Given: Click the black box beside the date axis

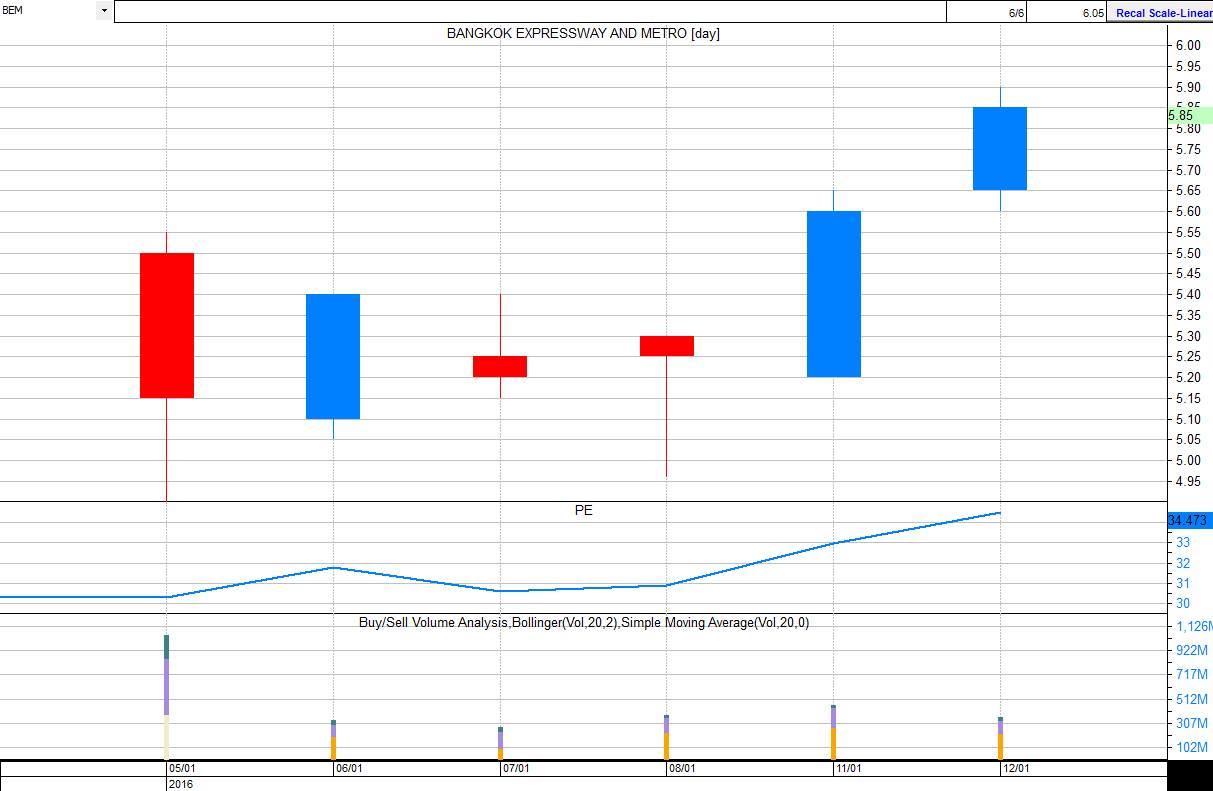Looking at the screenshot, I should [x=1190, y=776].
